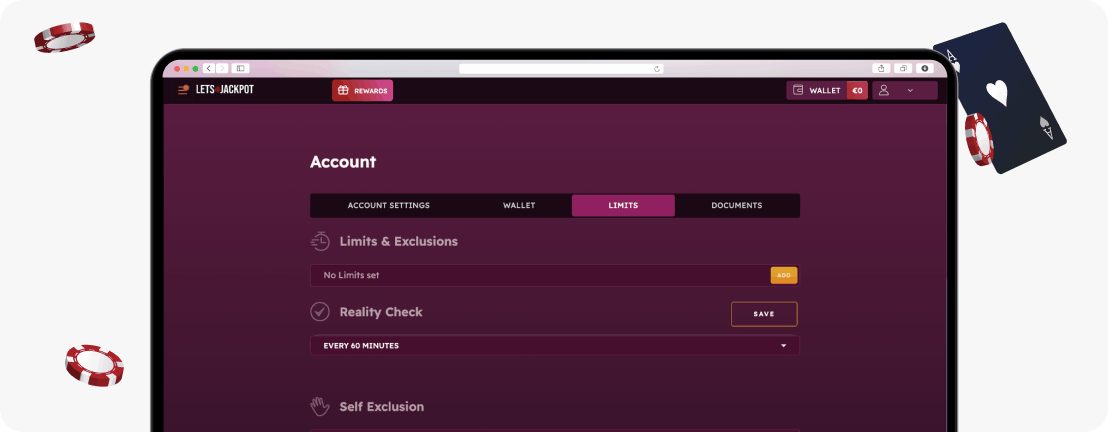The height and width of the screenshot is (432, 1108).
Task: Expand the user account dropdown chevron
Action: (910, 91)
